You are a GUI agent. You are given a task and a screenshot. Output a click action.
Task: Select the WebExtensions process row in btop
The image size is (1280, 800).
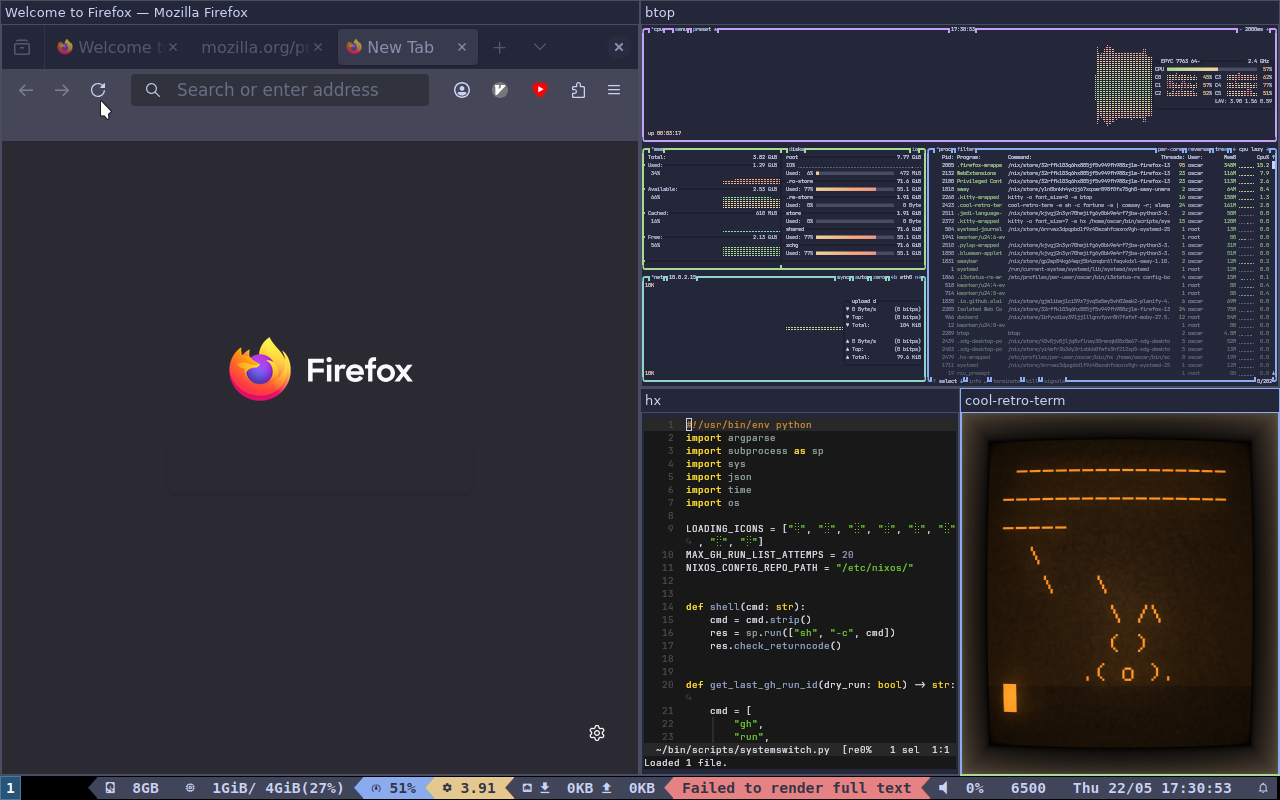coord(1105,173)
